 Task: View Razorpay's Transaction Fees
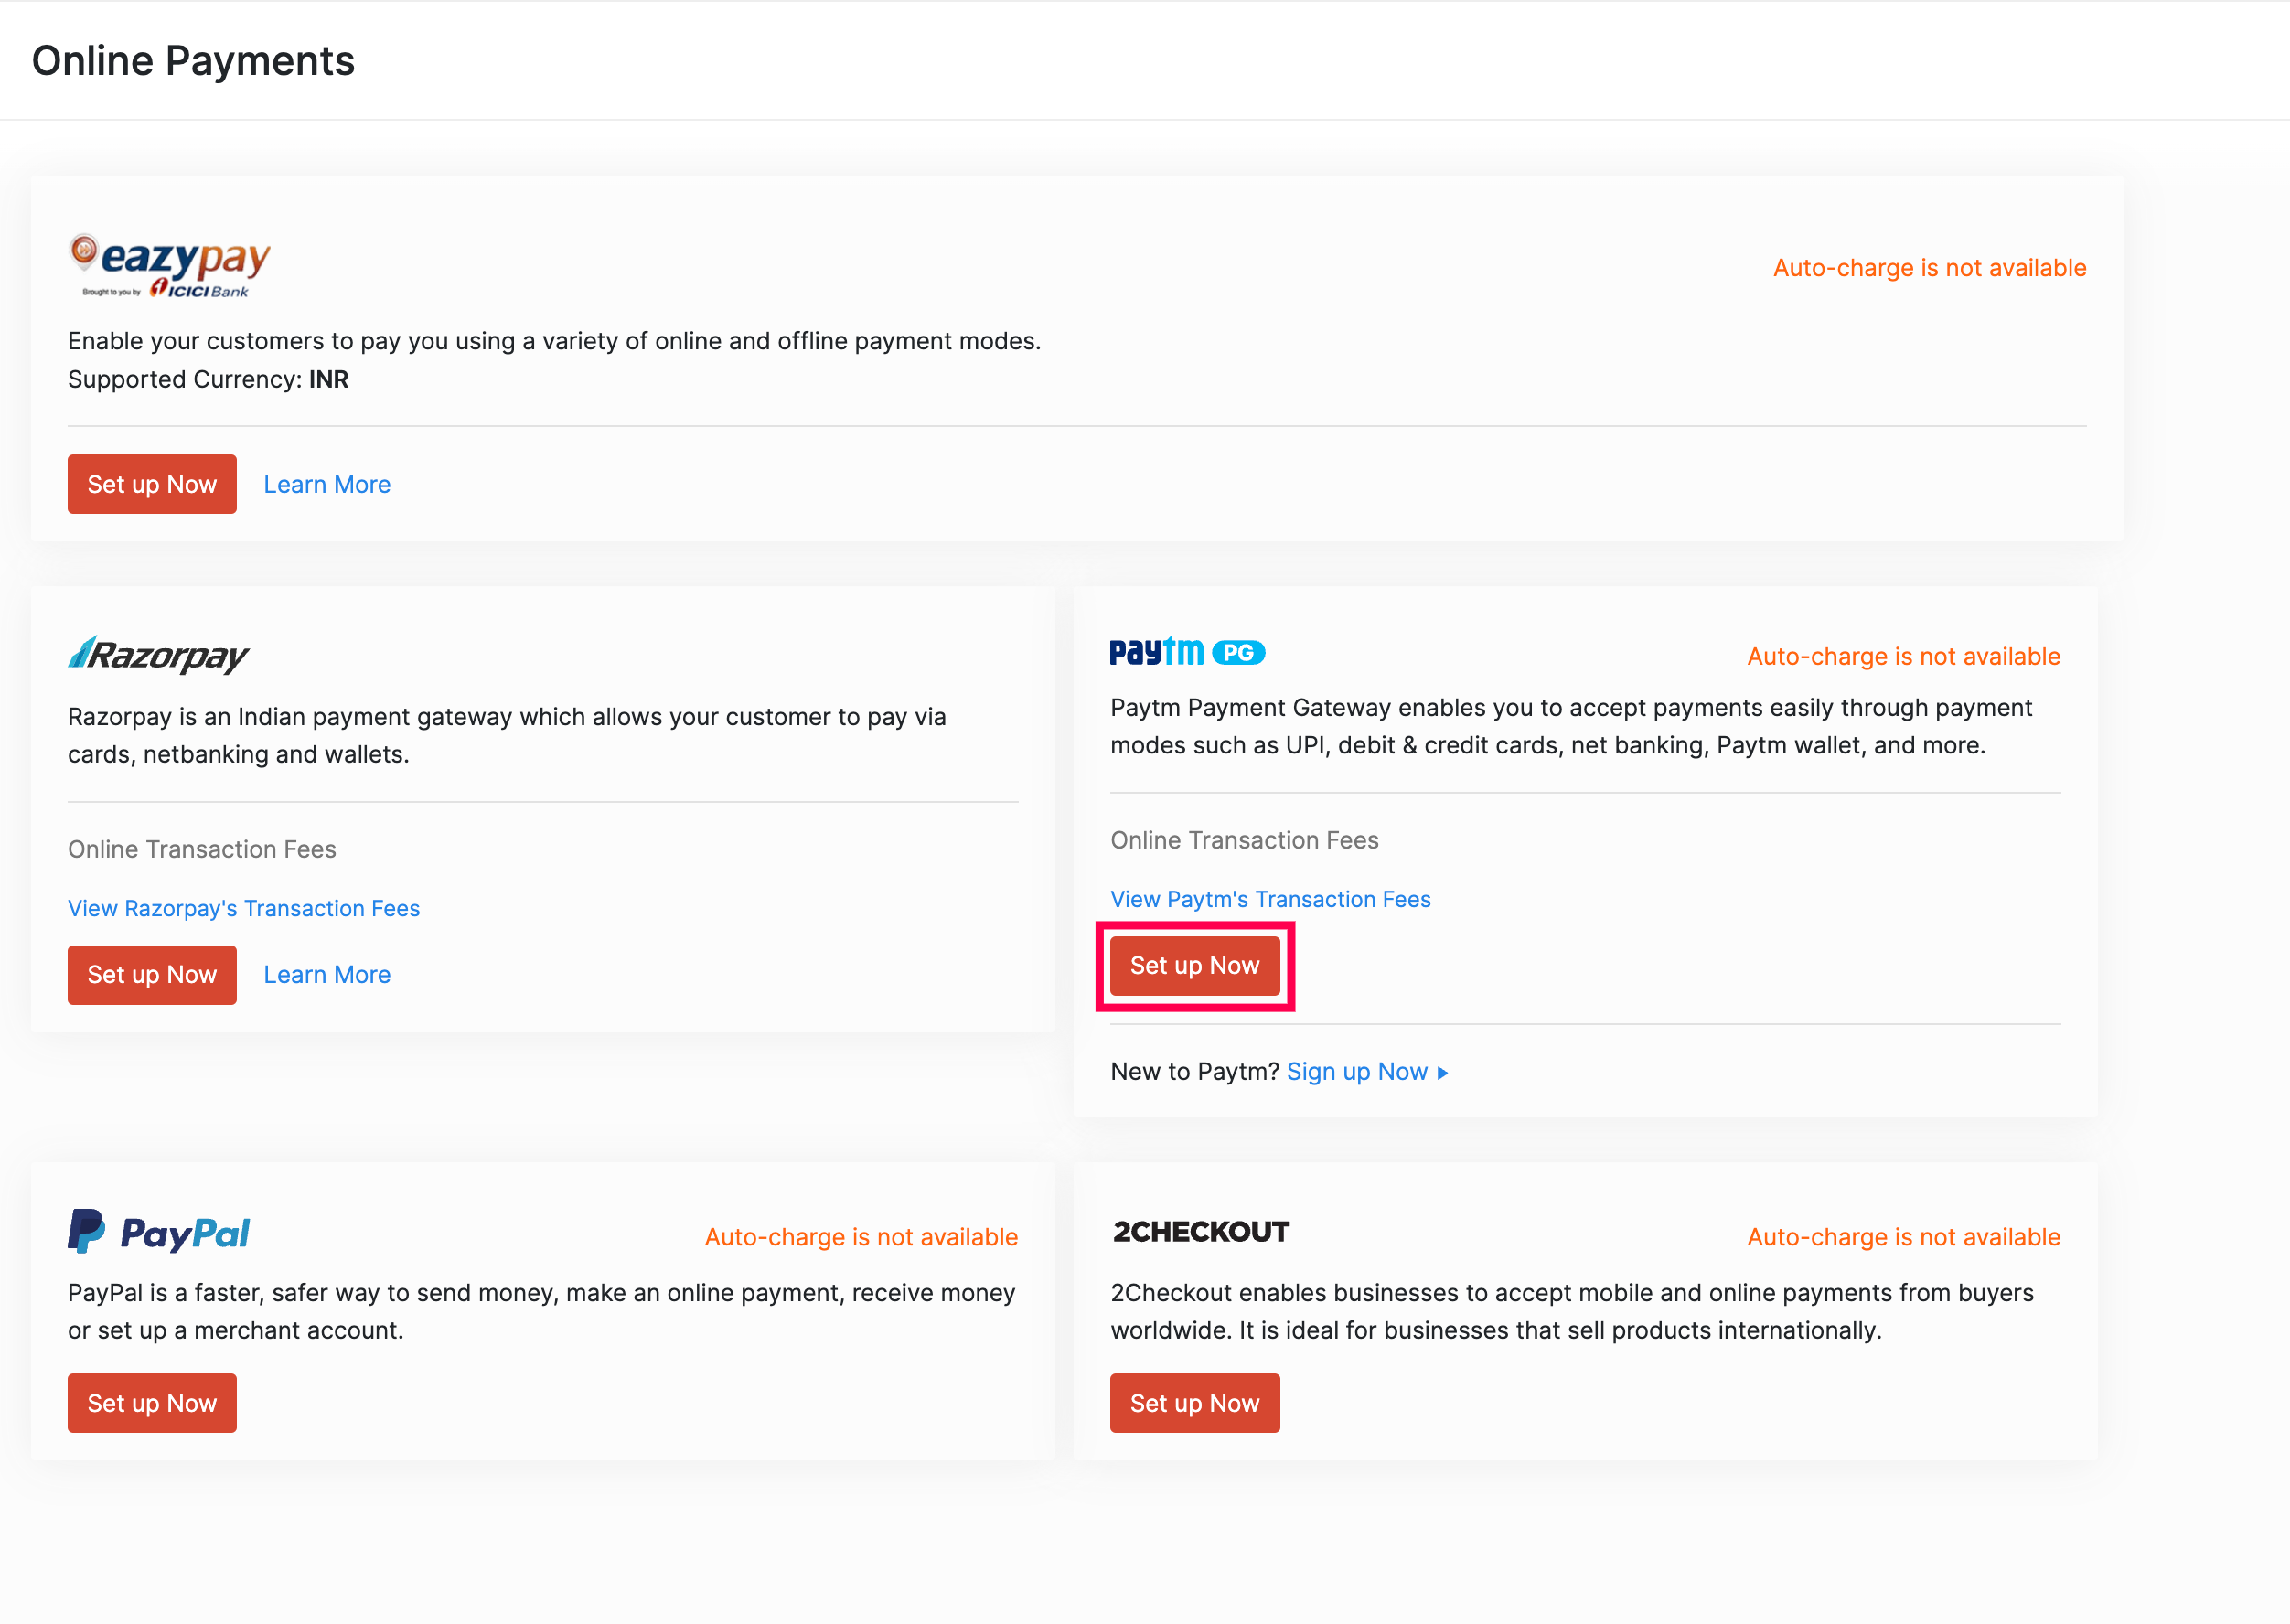pos(243,908)
